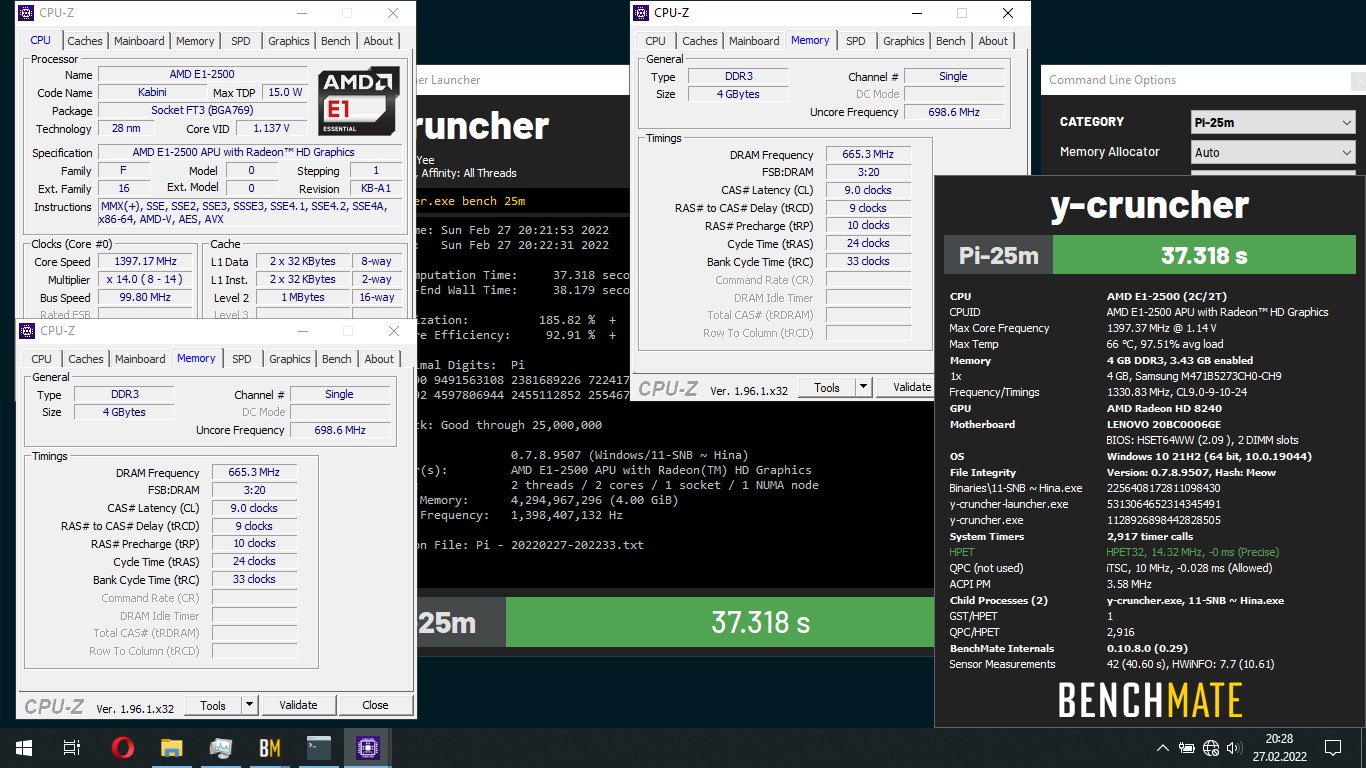This screenshot has height=768, width=1366.
Task: Open About tab in the processor CPU-Z window
Action: [378, 41]
